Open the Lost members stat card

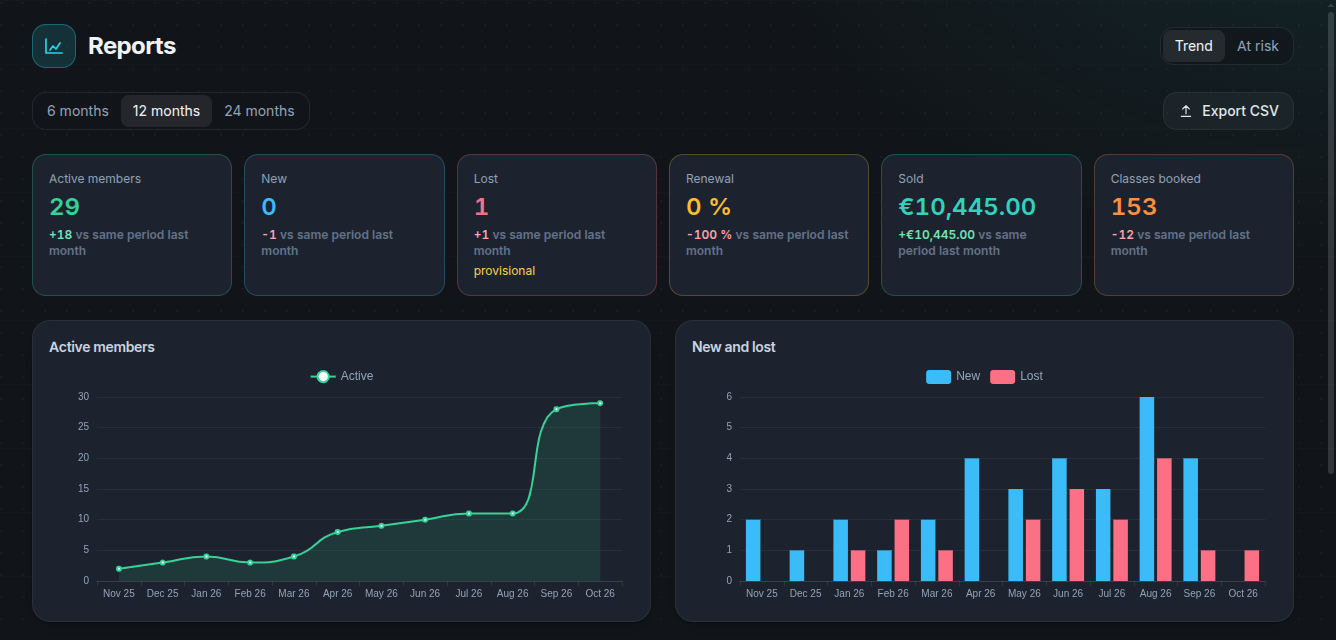point(557,225)
